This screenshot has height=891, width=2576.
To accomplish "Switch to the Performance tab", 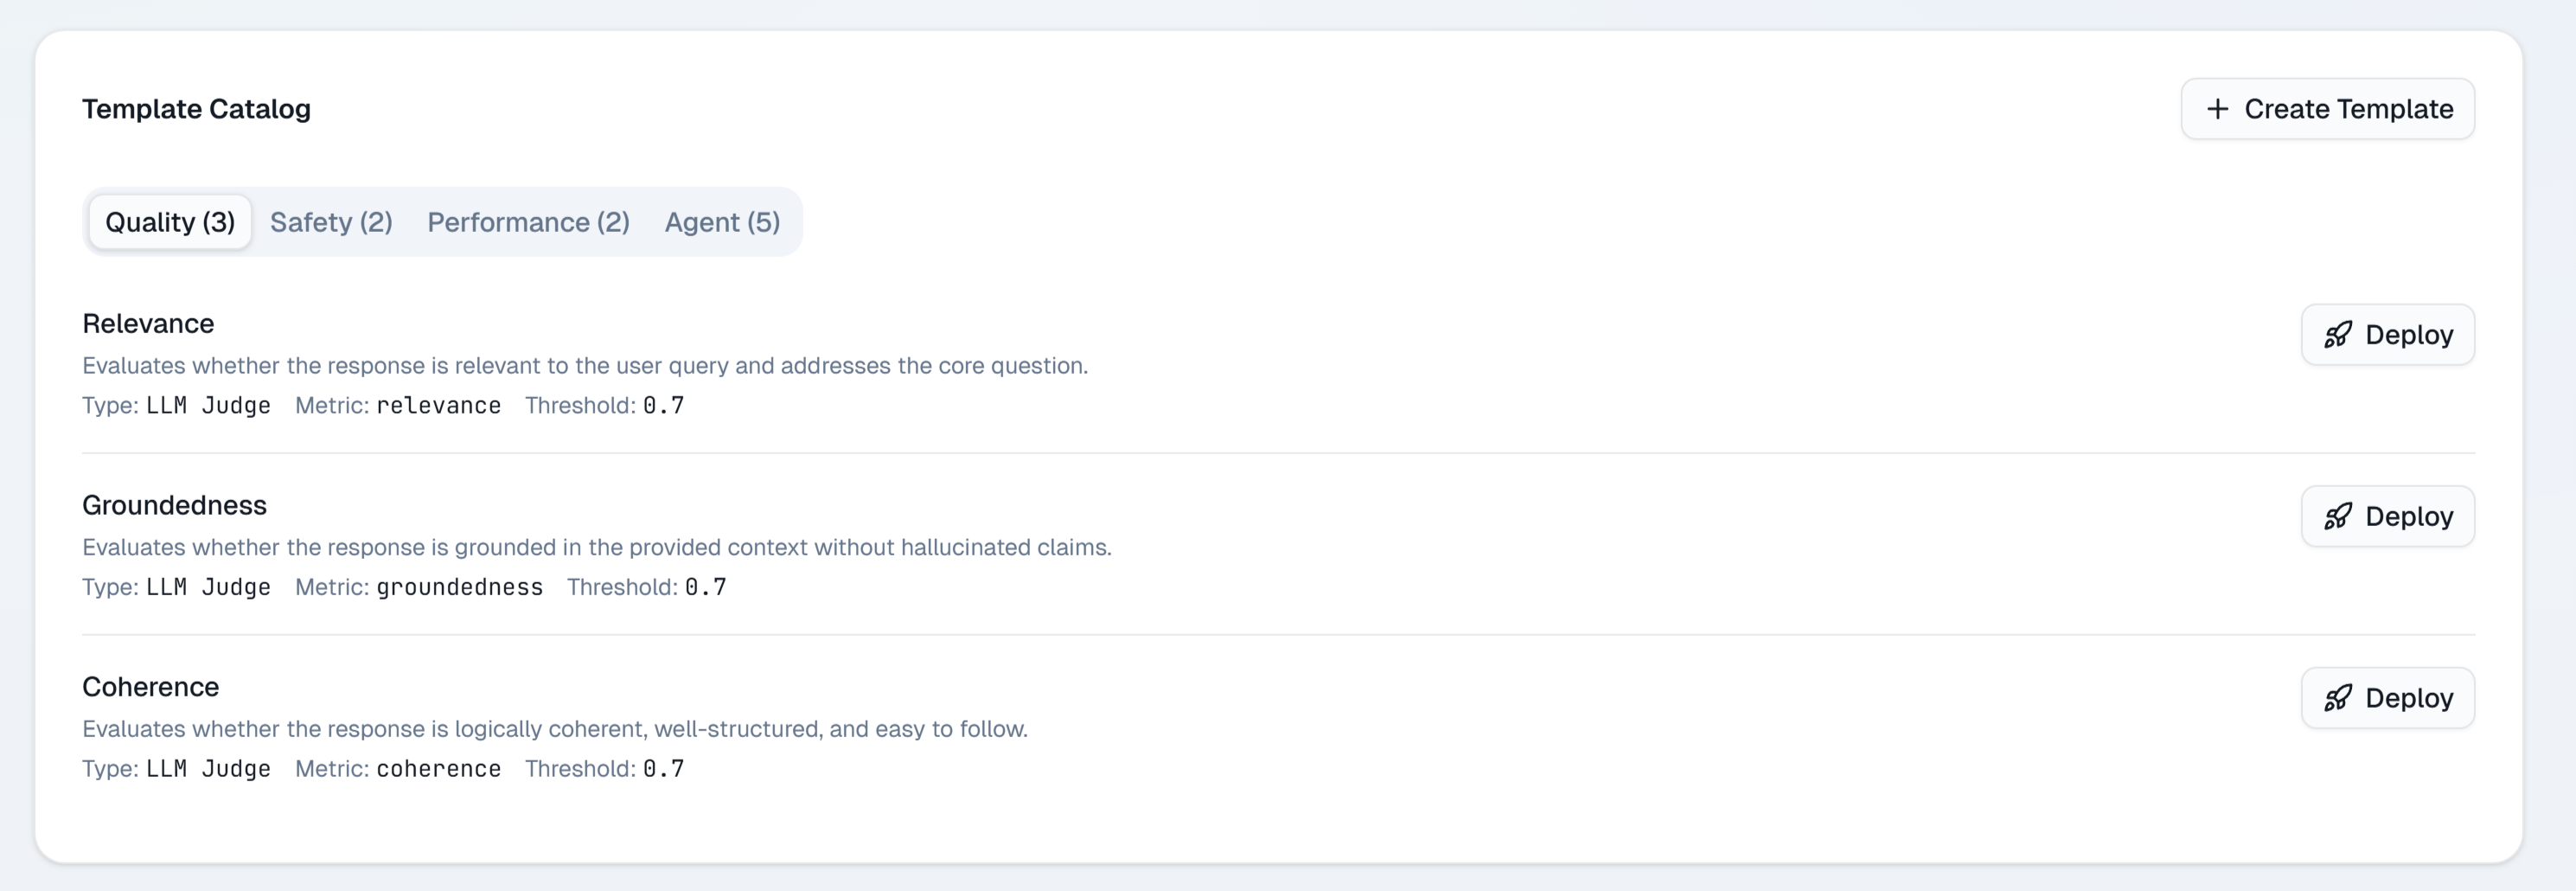I will pos(528,222).
